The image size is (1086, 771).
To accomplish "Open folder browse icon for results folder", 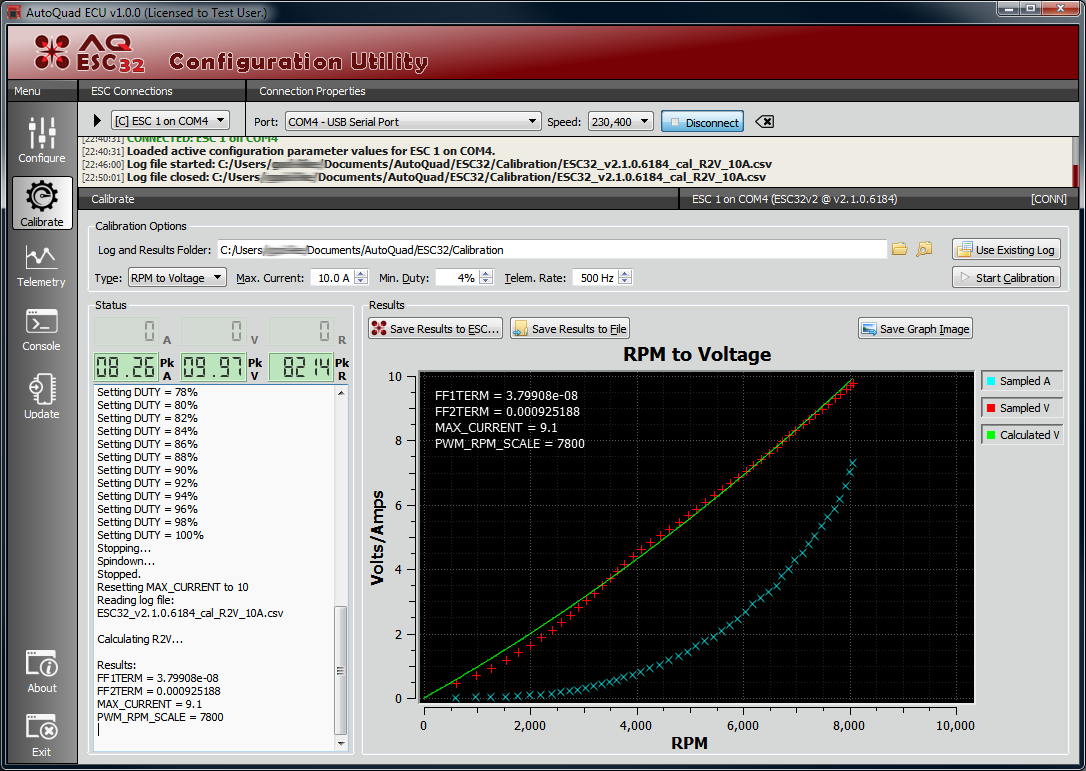I will [899, 249].
